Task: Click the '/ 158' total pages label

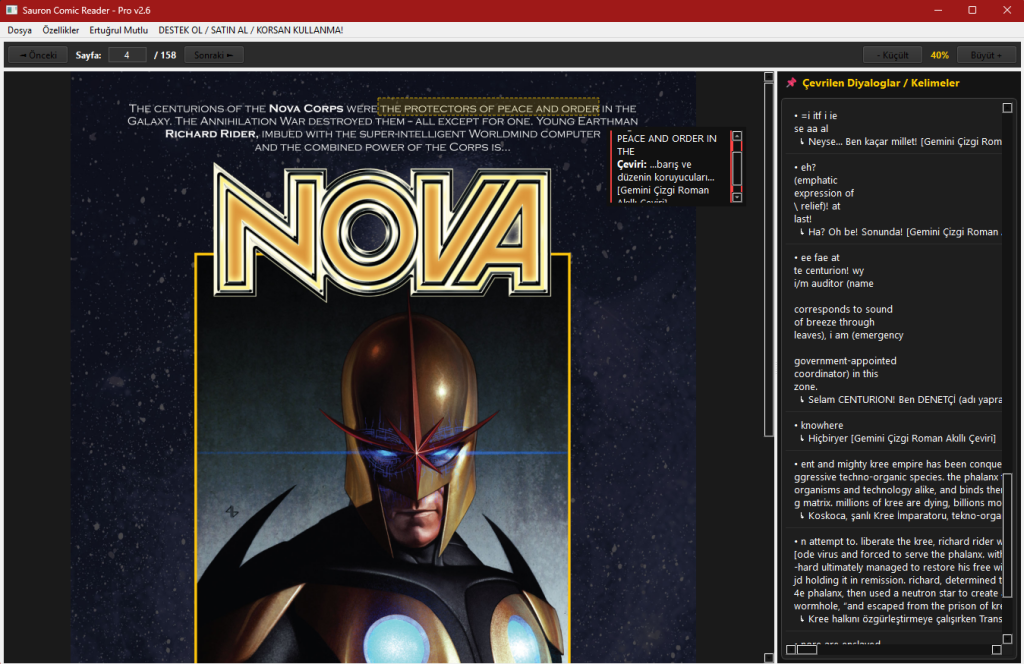Action: pos(165,55)
